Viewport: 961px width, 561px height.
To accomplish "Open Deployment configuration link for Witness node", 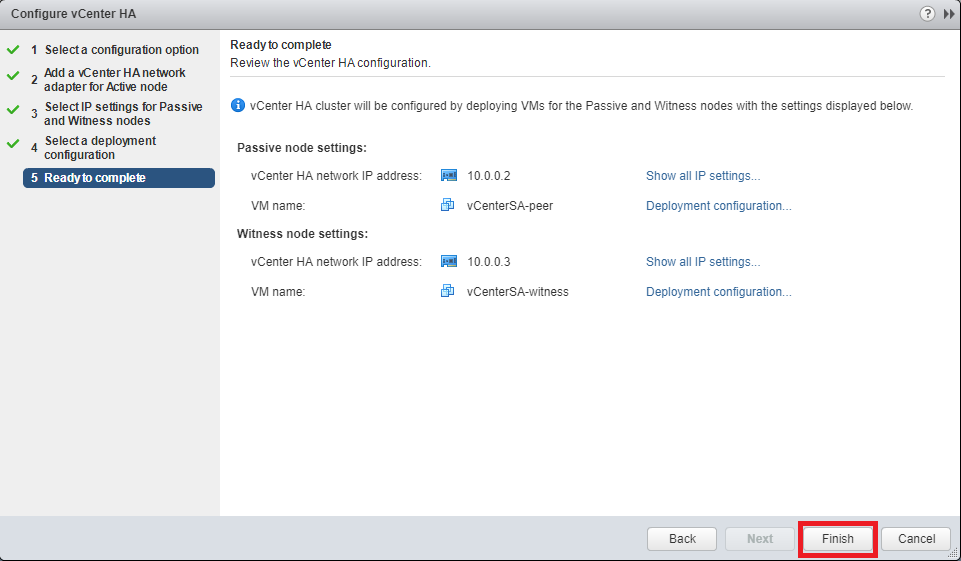I will 719,292.
